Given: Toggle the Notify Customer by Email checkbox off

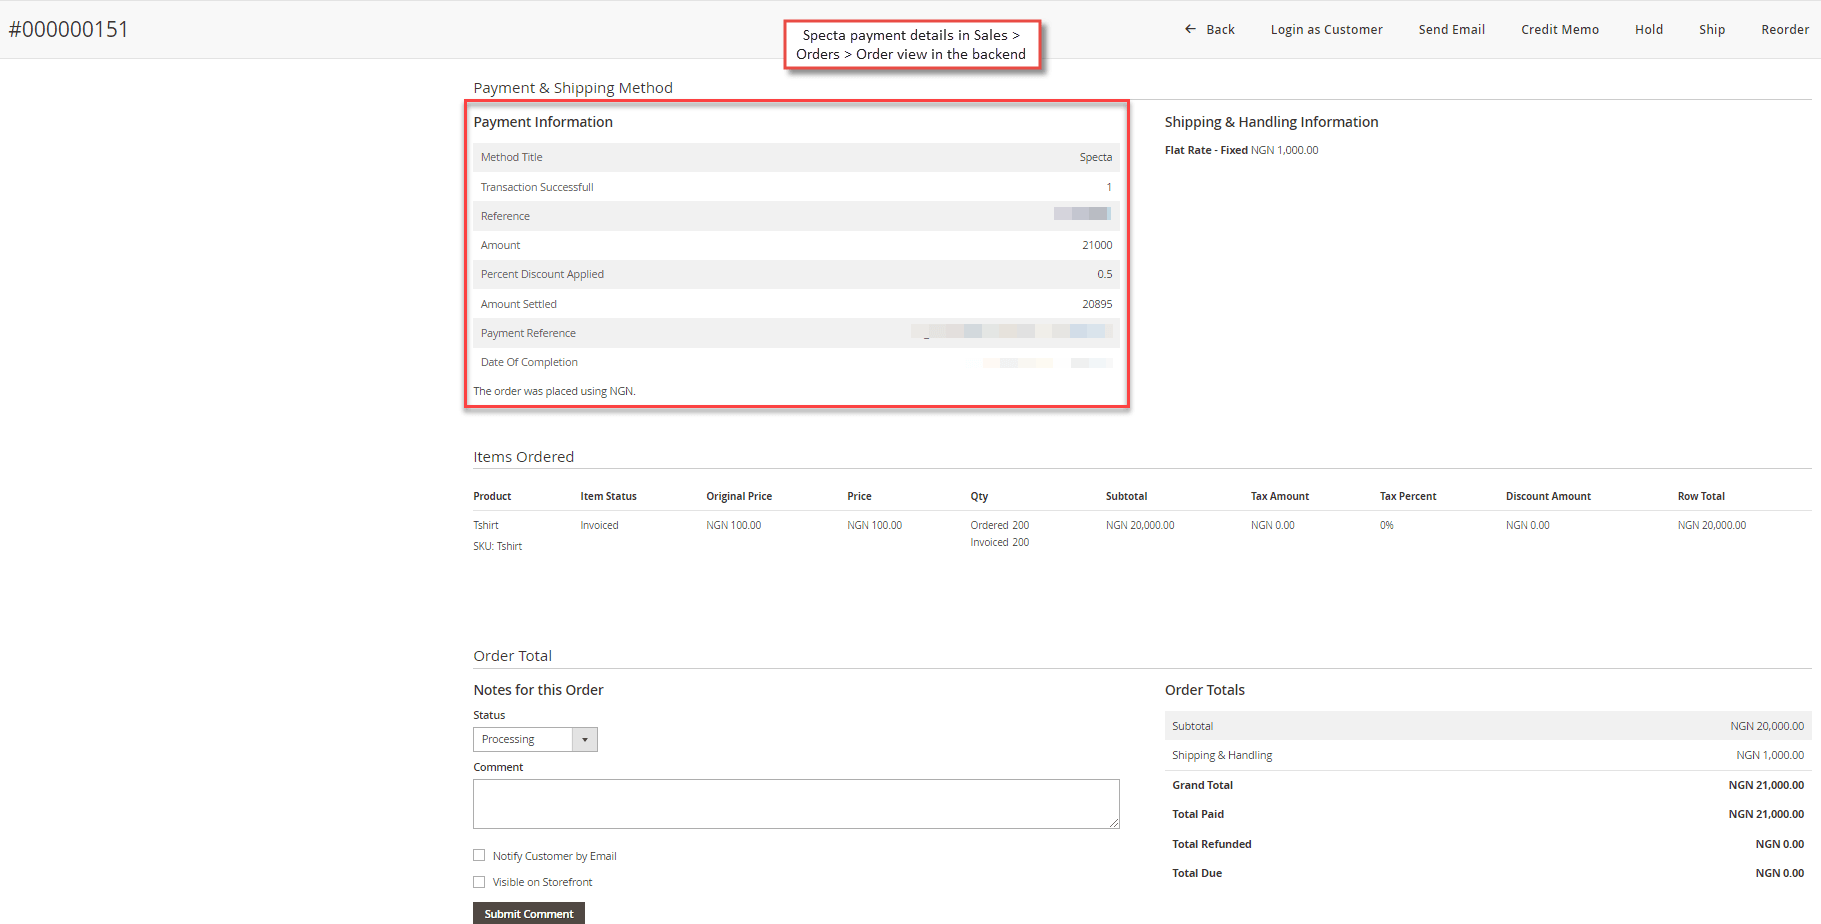Looking at the screenshot, I should 480,855.
